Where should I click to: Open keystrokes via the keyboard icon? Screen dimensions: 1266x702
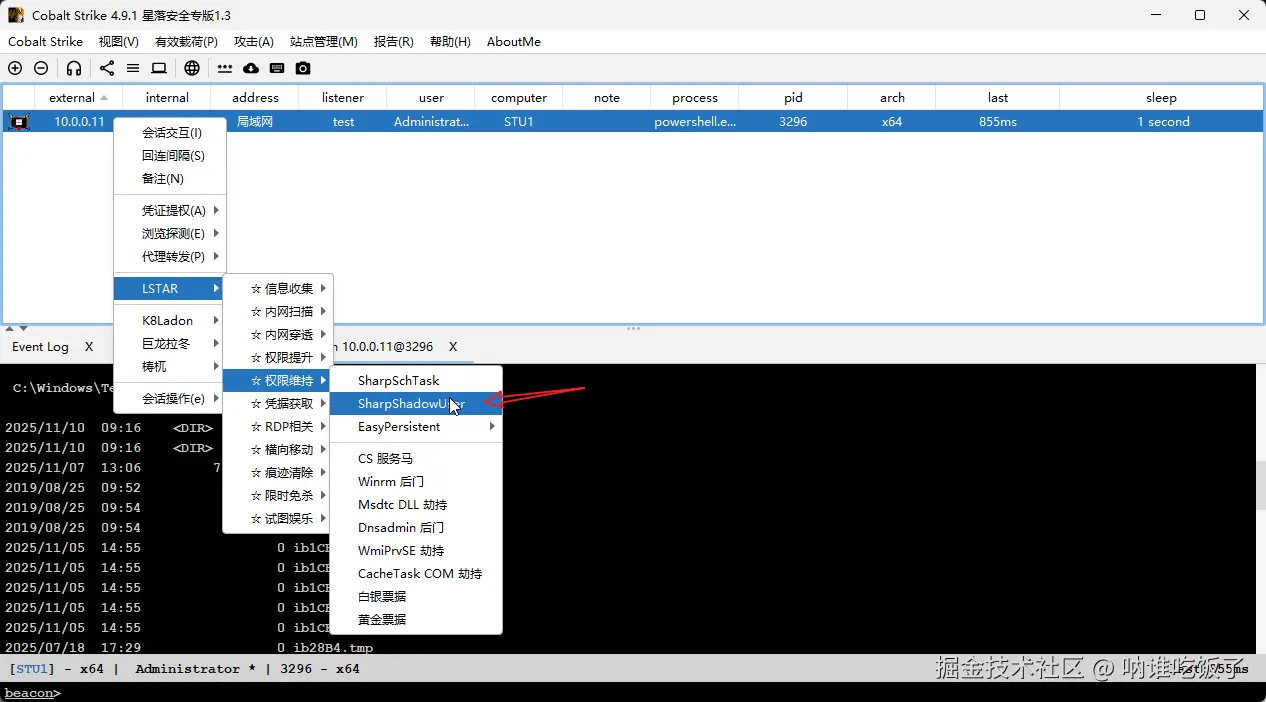pos(277,68)
